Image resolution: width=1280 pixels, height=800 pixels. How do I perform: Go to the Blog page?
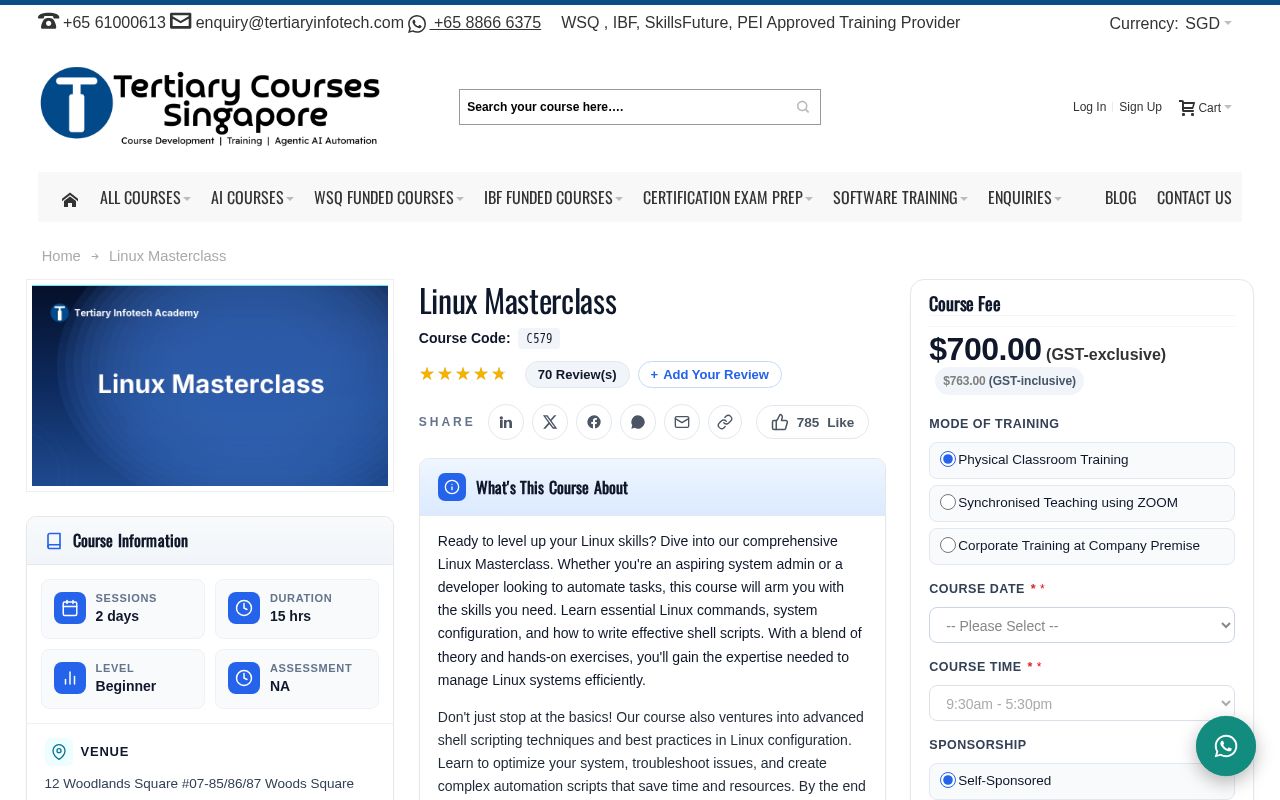click(1120, 198)
